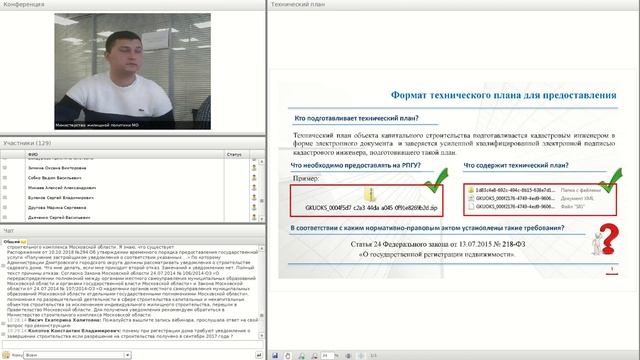Select participant Дьяченко Сергей Васильевич
Viewport: 640px width, 360px height.
[x=59, y=218]
